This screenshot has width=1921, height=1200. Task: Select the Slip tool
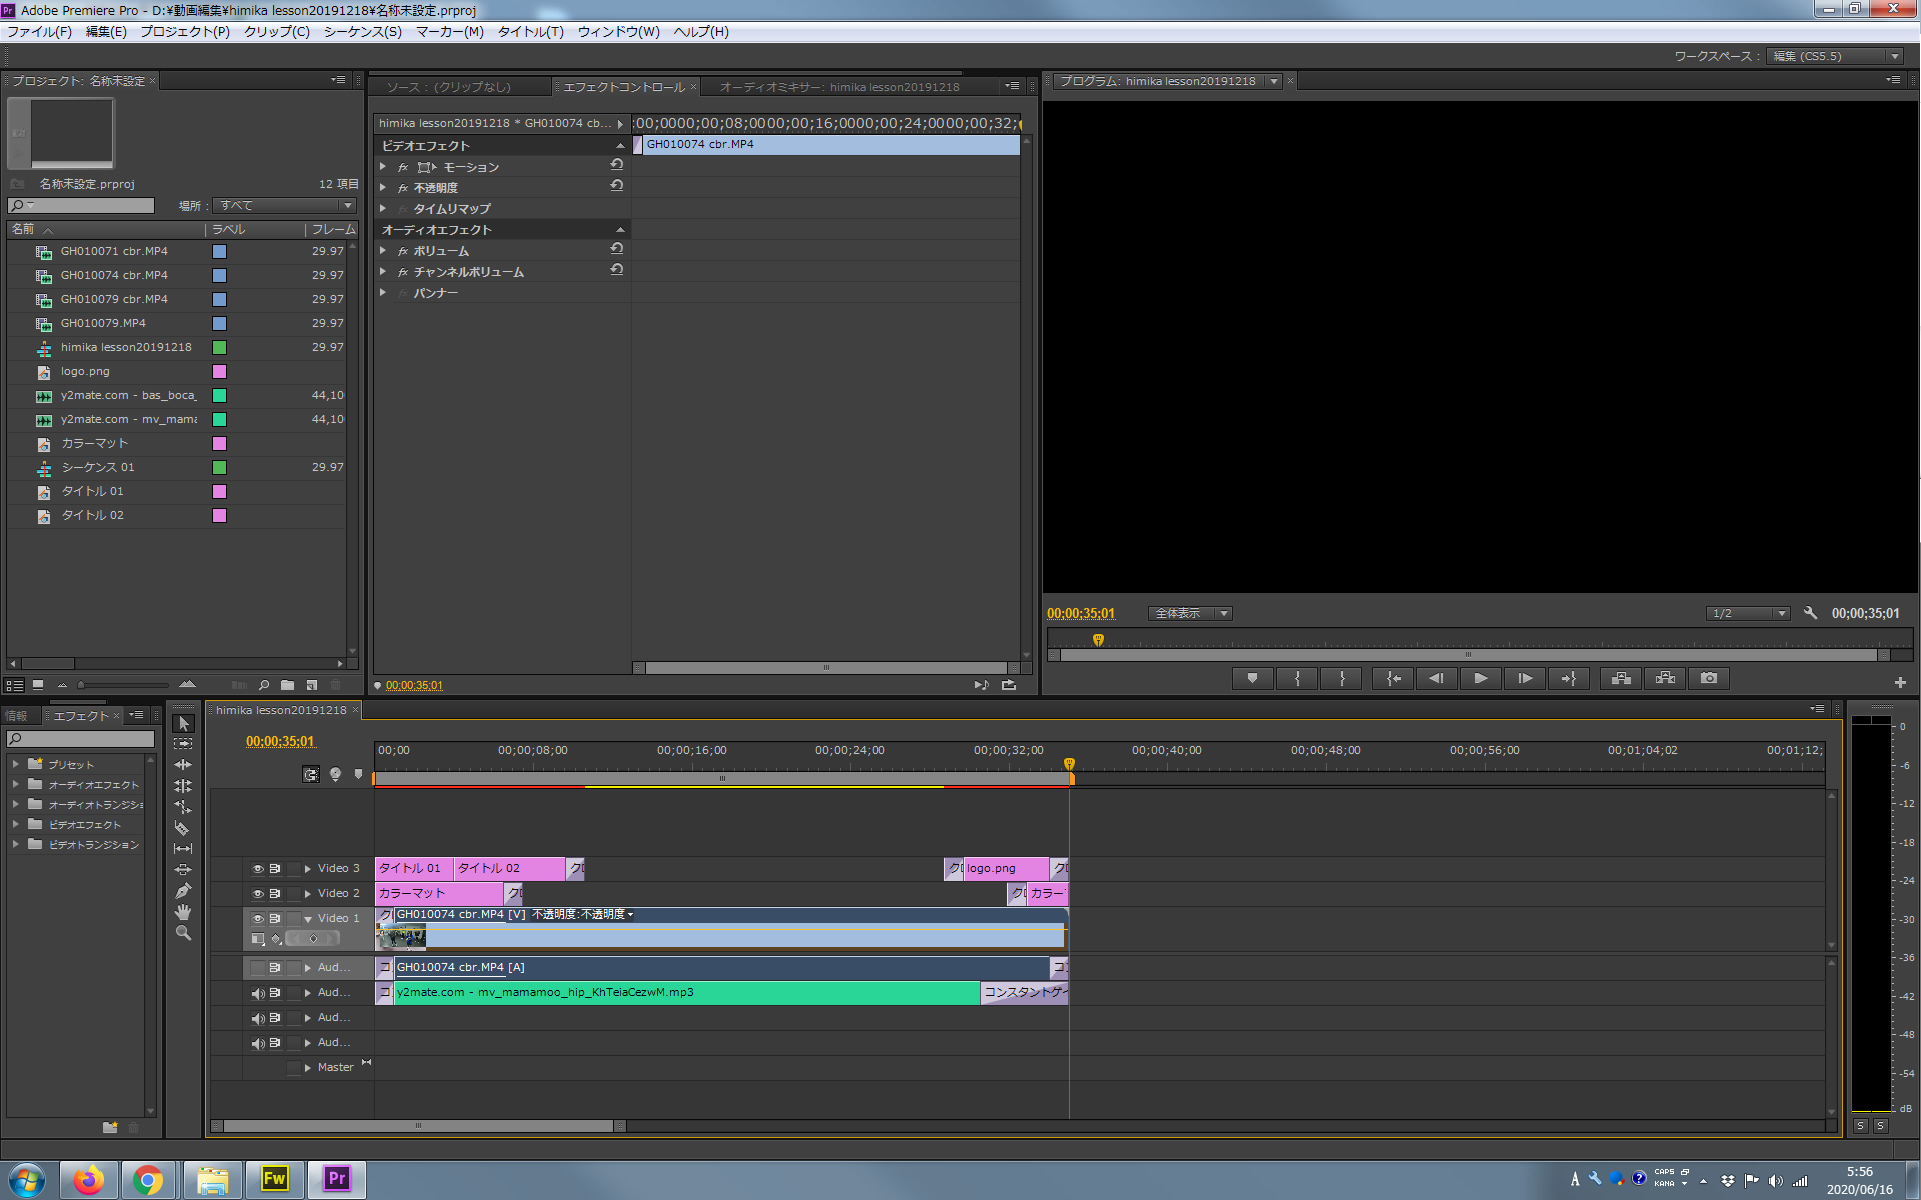pos(183,849)
